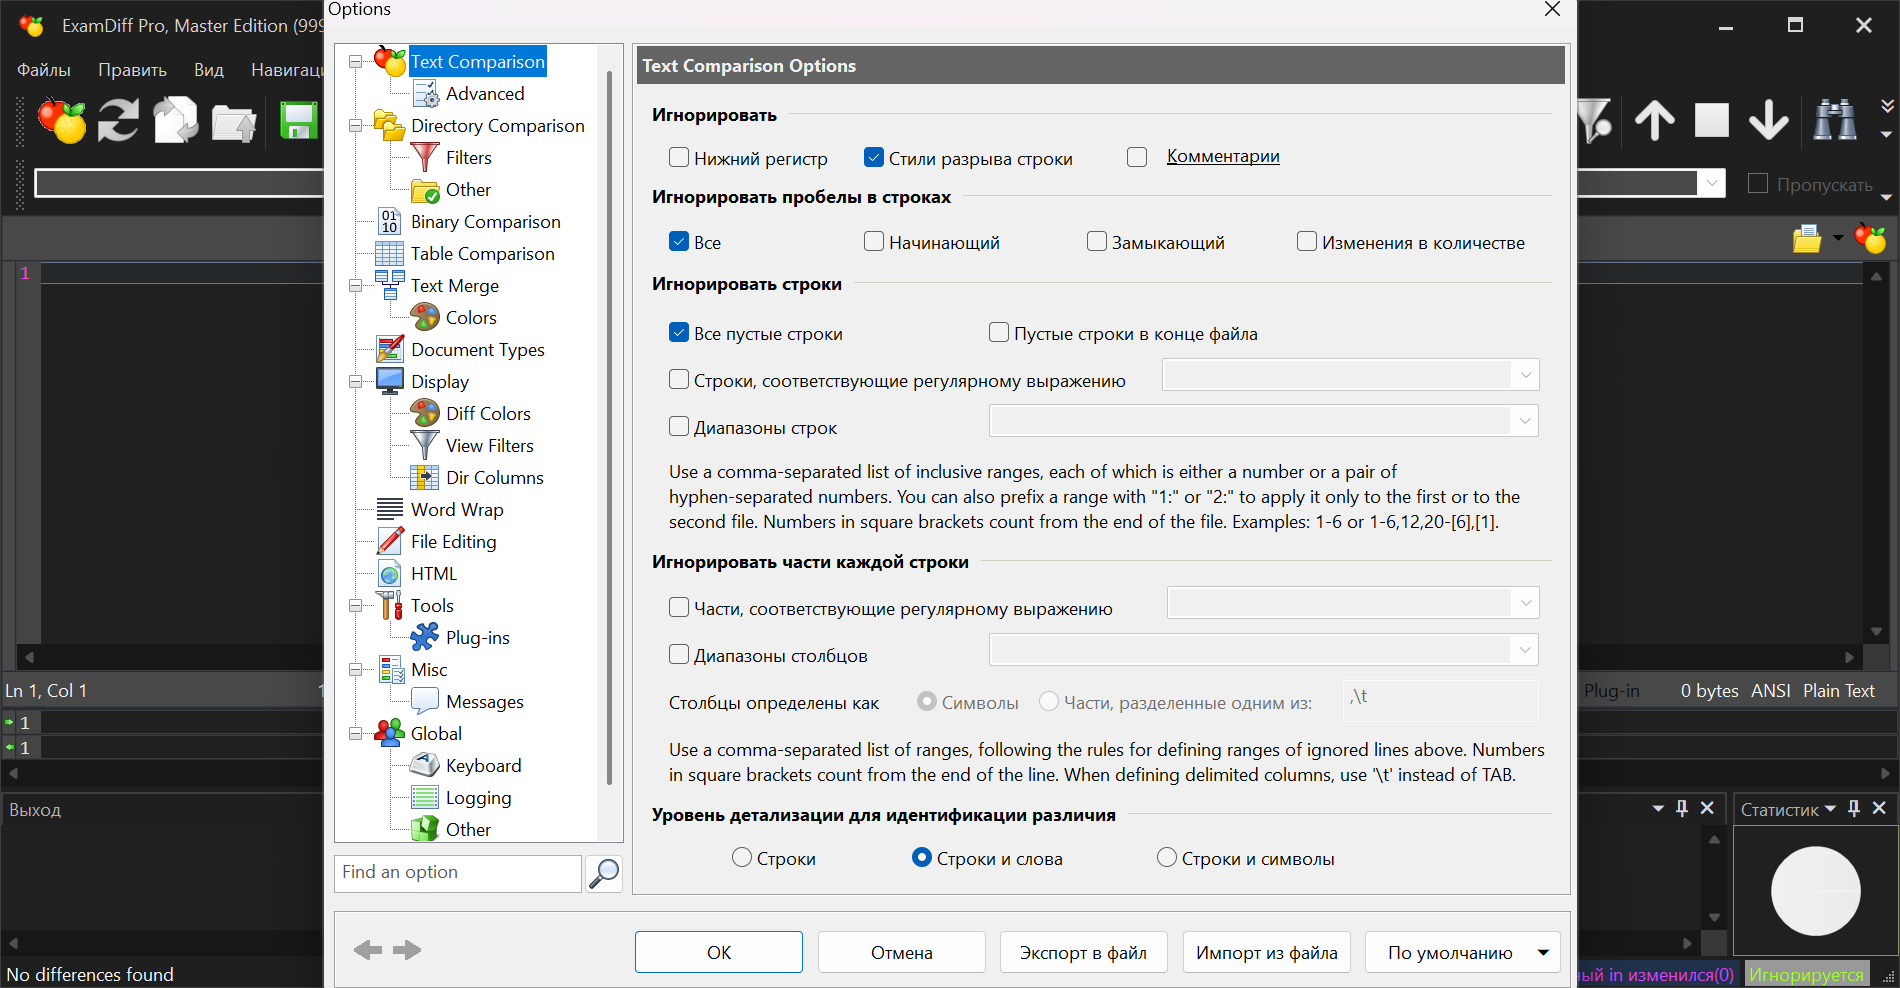Screen dimensions: 1900x988
Task: Open the Colors palette under Text Merge
Action: click(x=425, y=317)
